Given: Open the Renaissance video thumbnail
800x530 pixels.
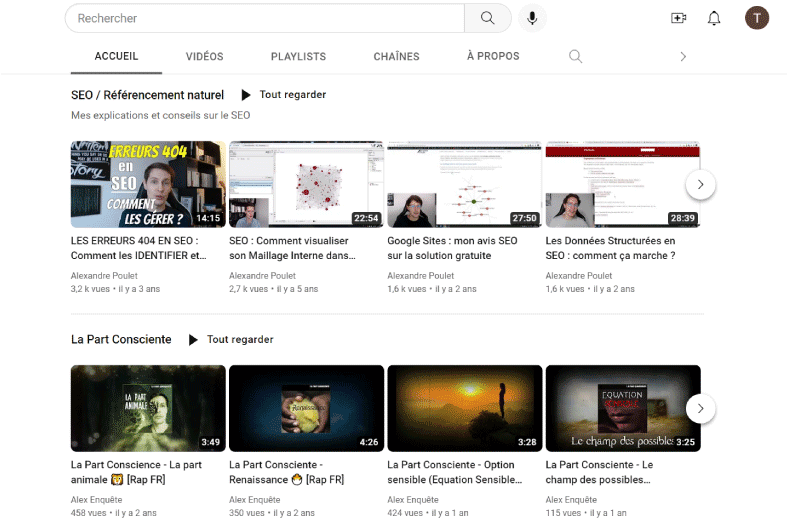Looking at the screenshot, I should pos(306,409).
